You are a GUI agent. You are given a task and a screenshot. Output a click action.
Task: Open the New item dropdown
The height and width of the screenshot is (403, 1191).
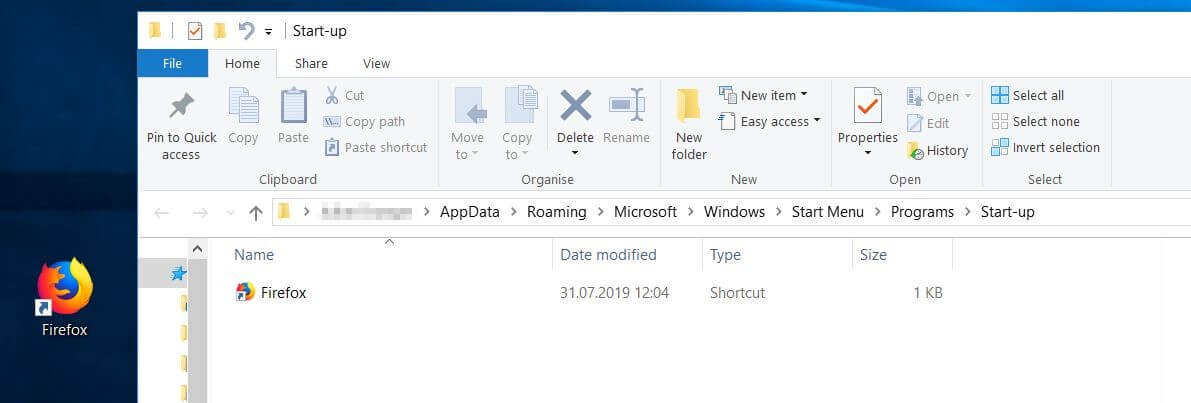tap(763, 95)
